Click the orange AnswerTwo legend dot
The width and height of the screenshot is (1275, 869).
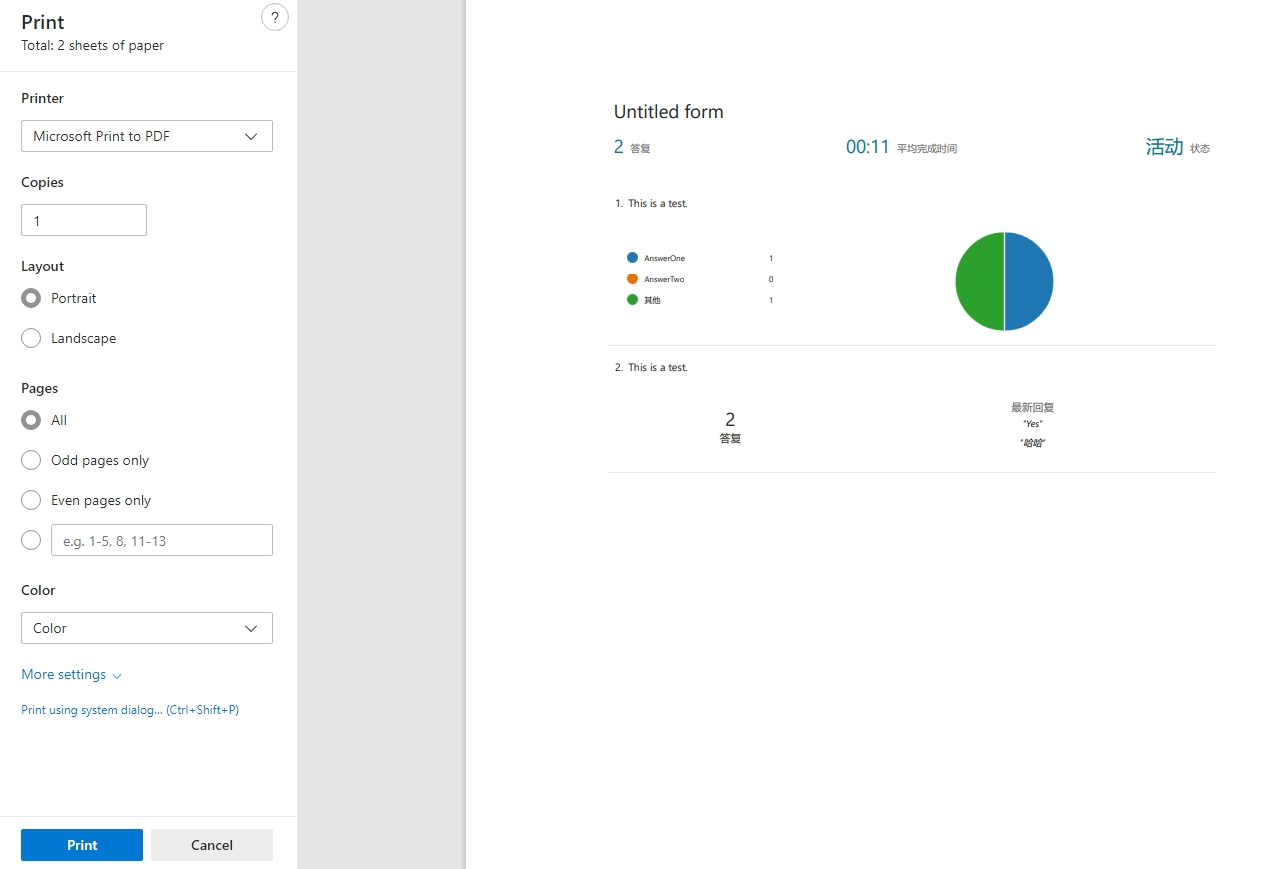click(632, 279)
